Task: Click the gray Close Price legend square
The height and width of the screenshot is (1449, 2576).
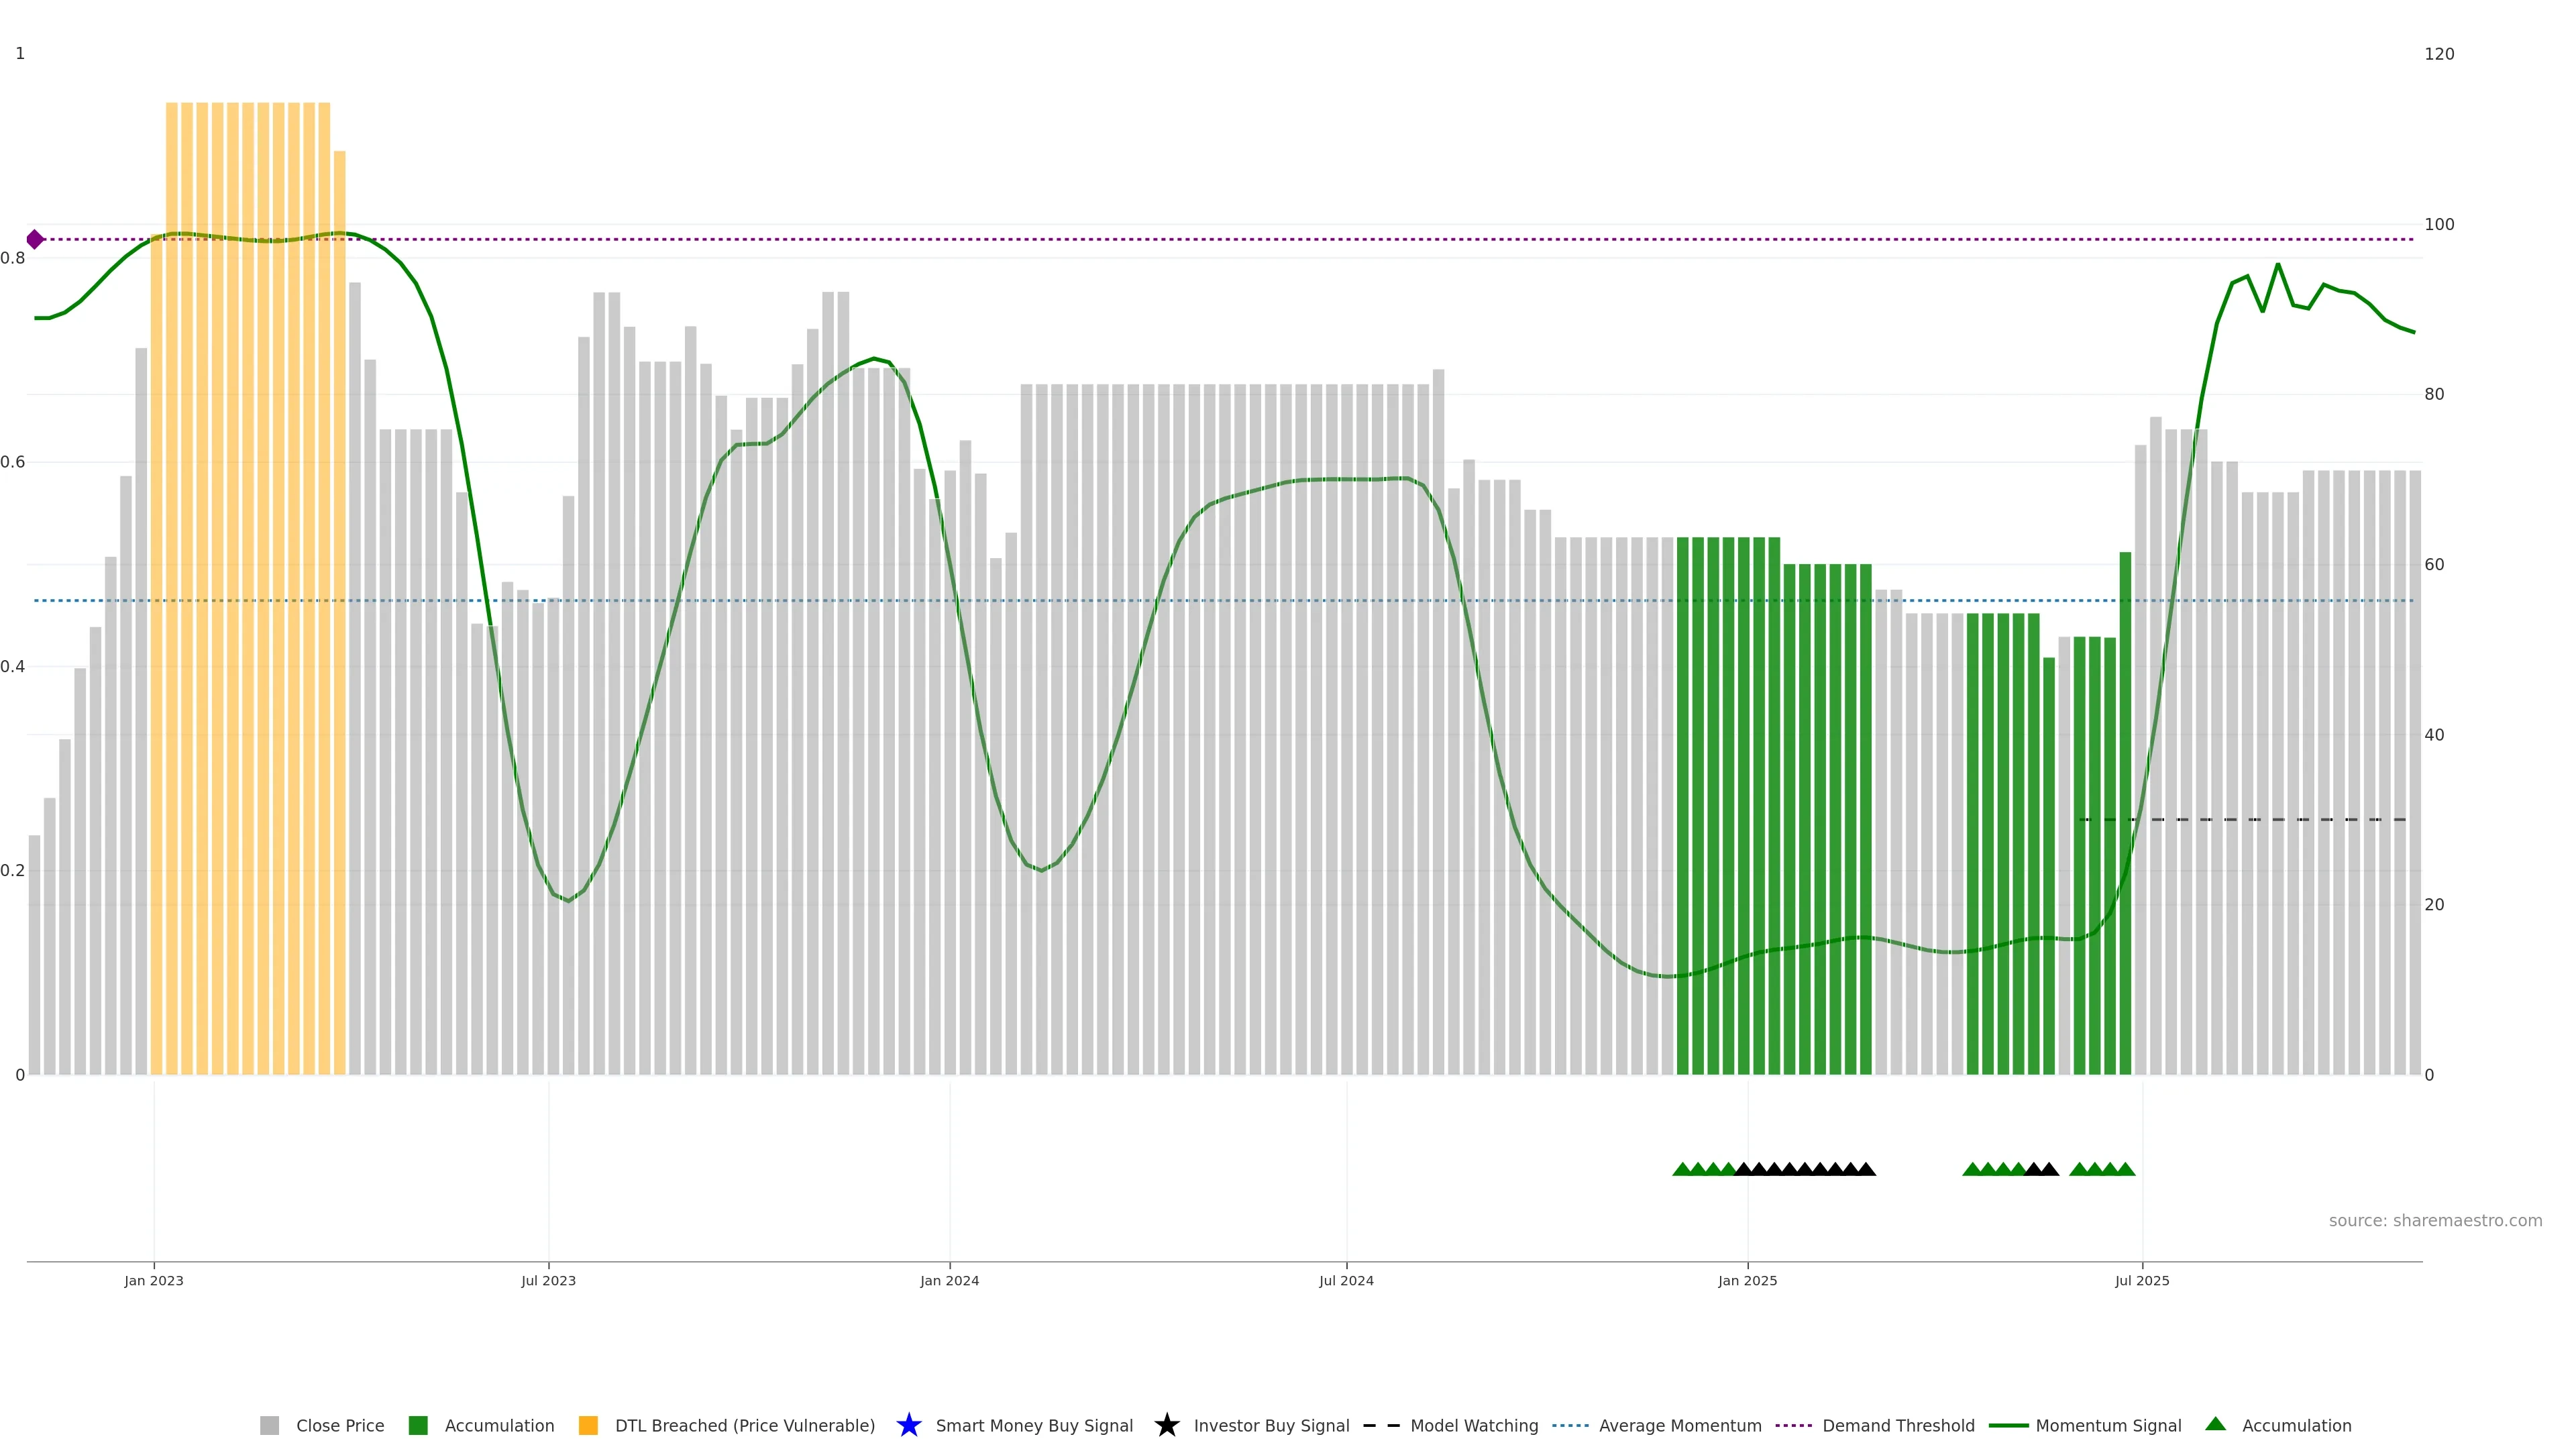Action: pos(269,1425)
